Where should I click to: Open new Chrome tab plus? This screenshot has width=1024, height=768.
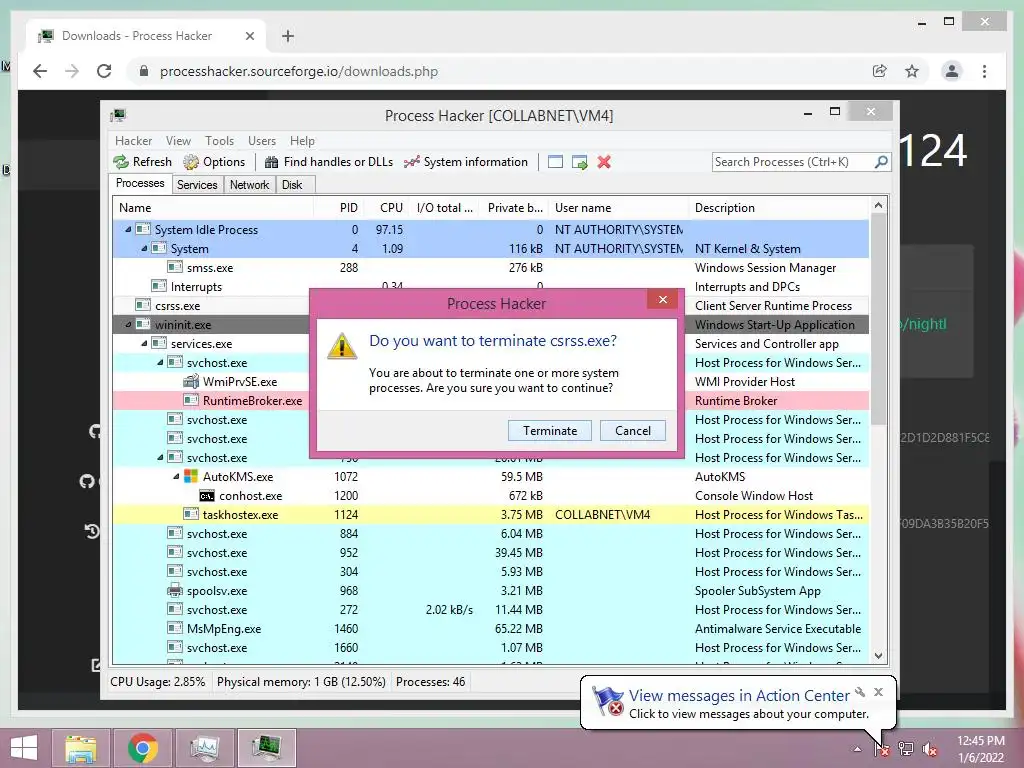pyautogui.click(x=288, y=36)
